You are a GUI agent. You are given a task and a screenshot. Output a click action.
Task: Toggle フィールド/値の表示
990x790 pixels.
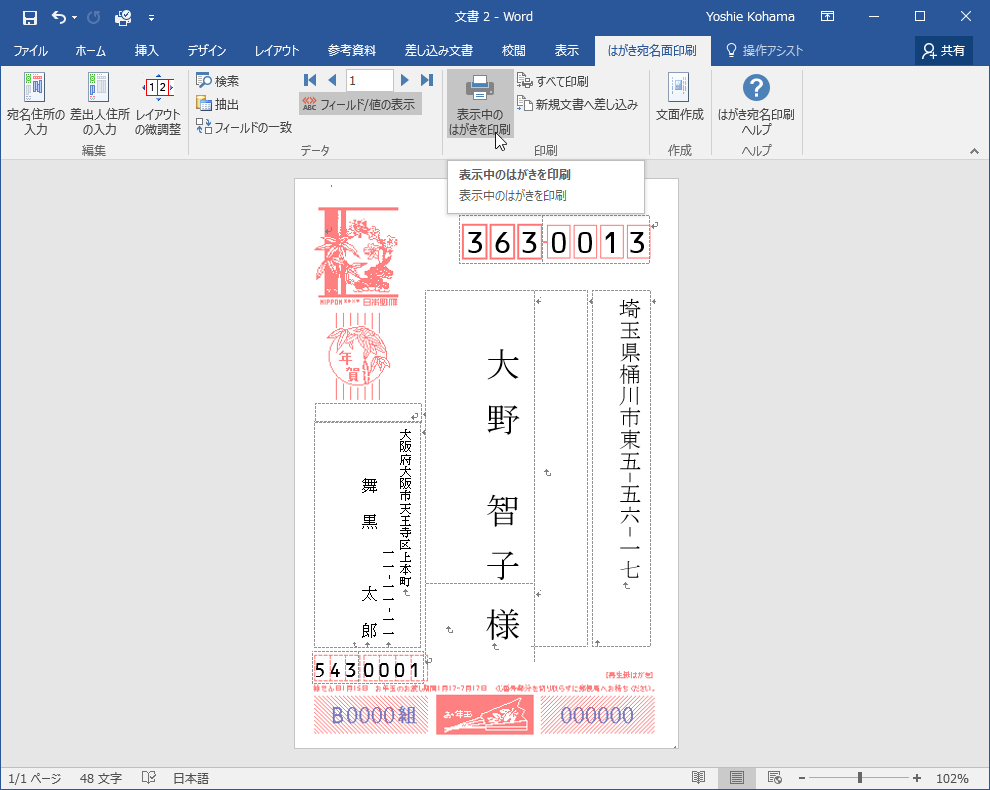click(360, 103)
